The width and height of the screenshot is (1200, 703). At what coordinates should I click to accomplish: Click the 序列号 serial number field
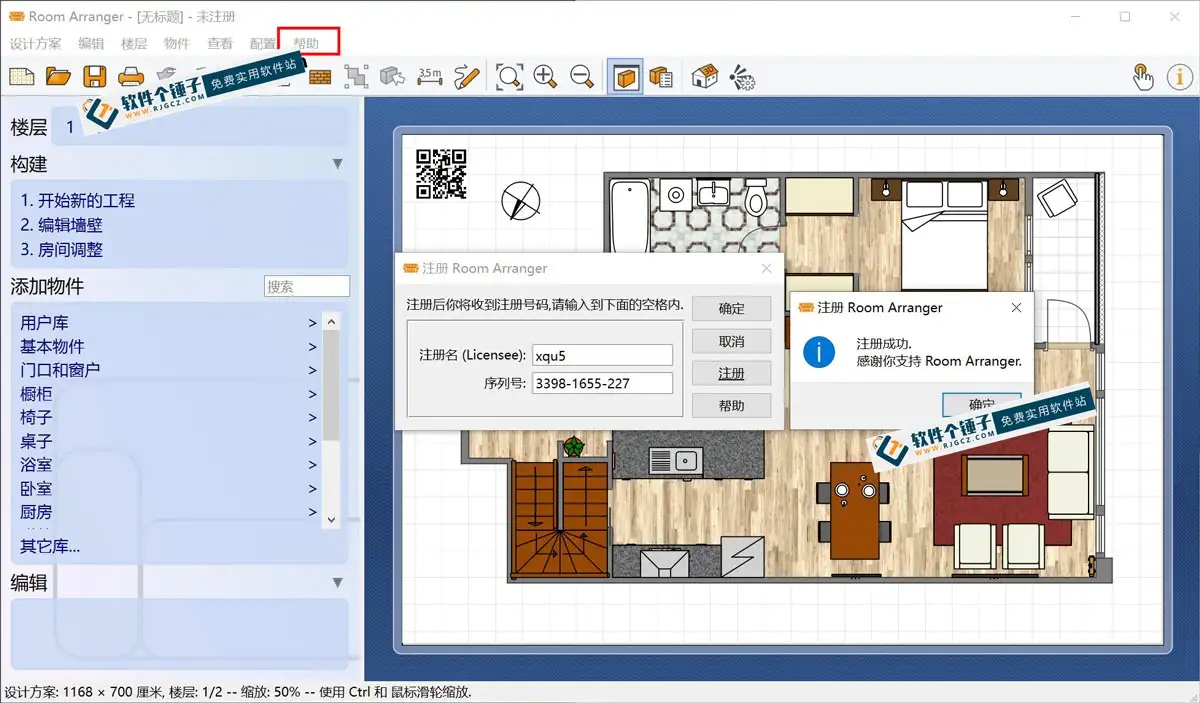coord(603,383)
